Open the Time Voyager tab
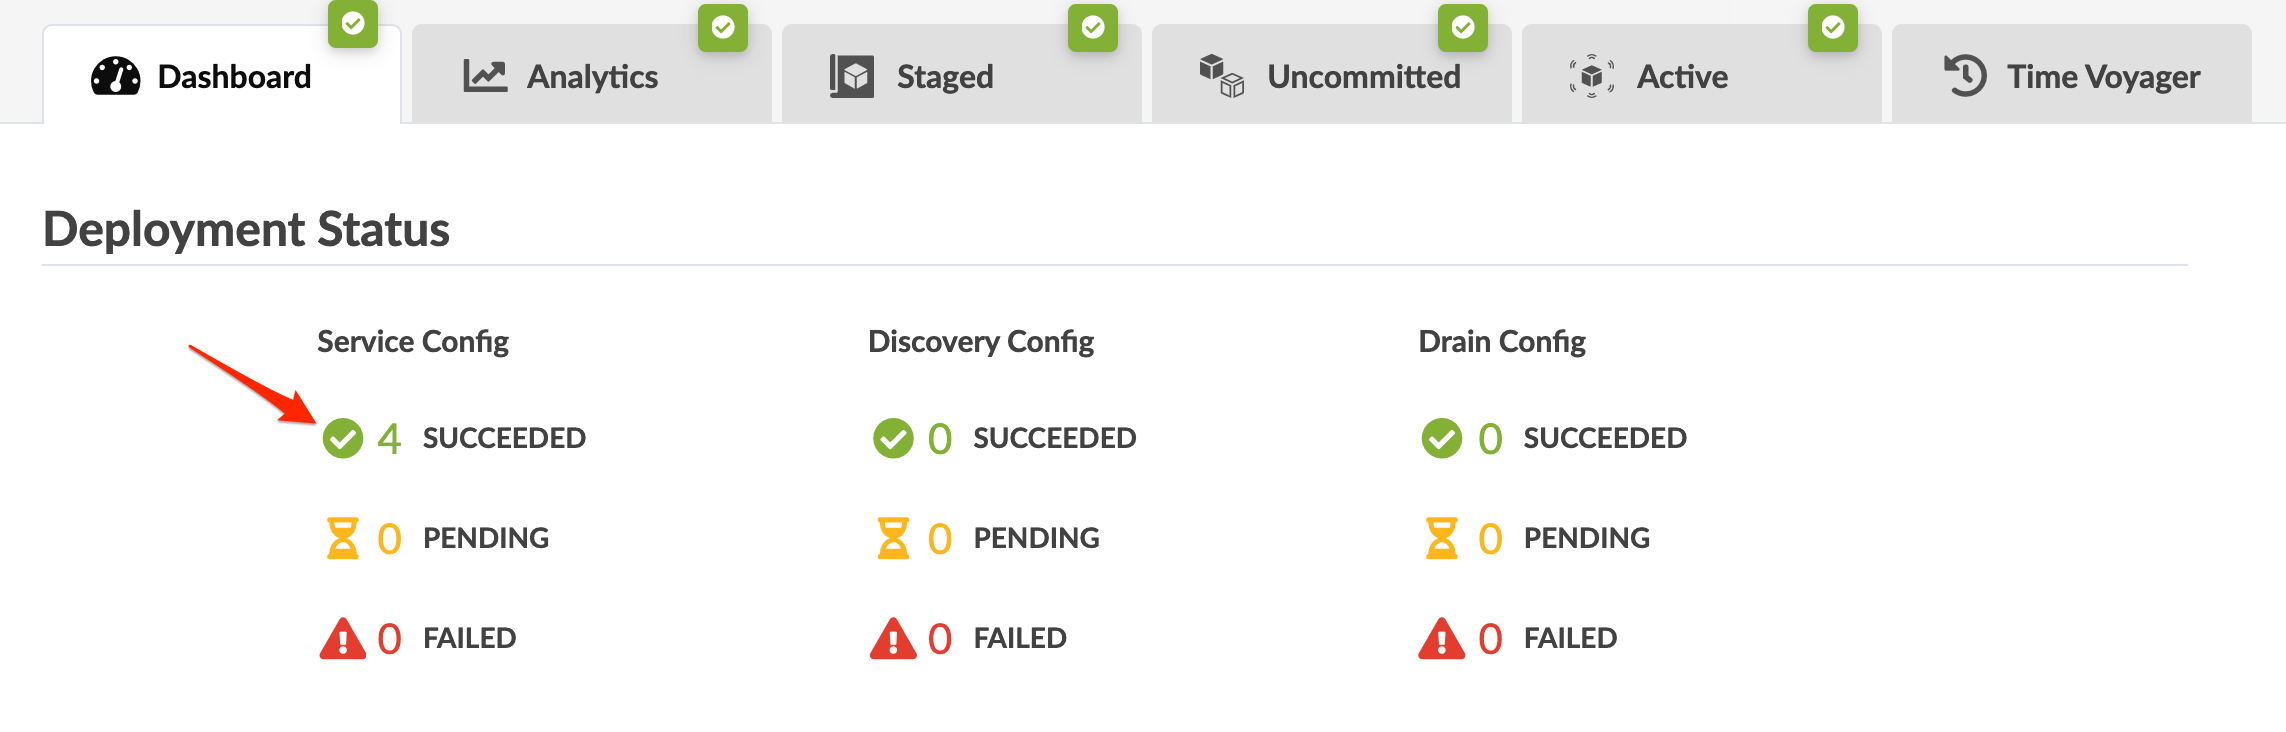This screenshot has height=732, width=2286. 2102,77
